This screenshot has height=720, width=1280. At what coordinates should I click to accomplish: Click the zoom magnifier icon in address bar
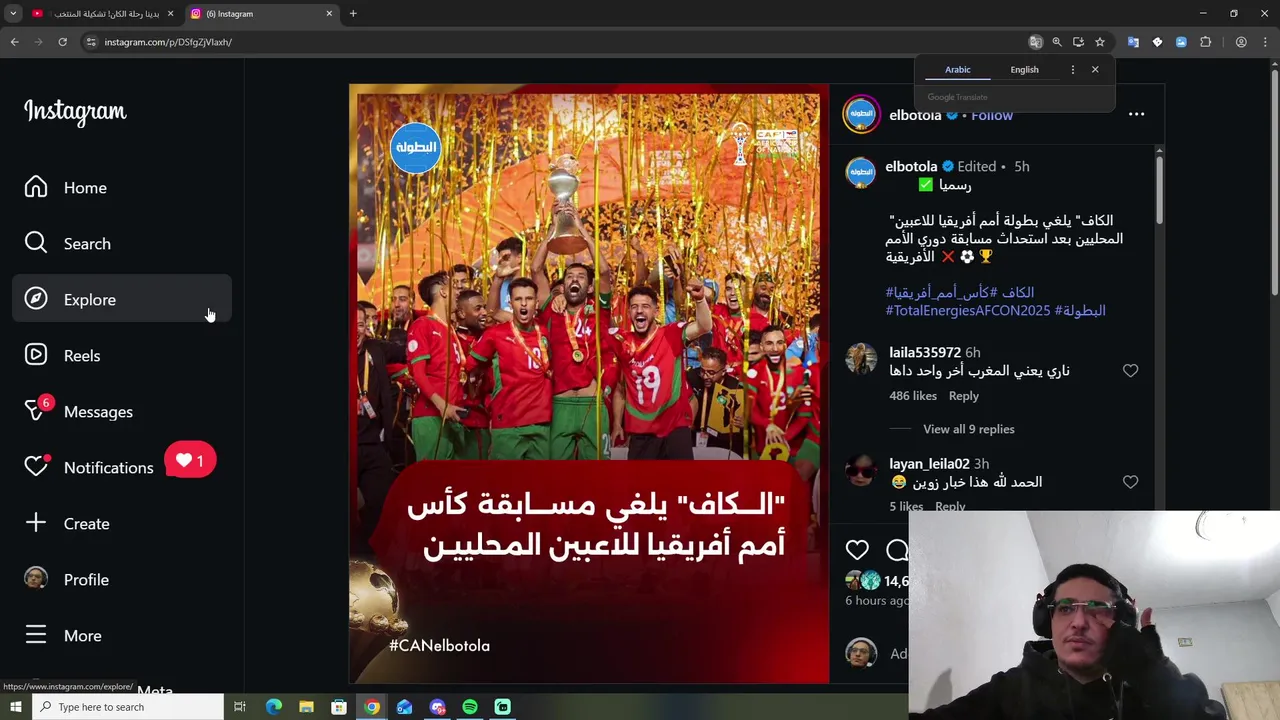[x=1057, y=42]
